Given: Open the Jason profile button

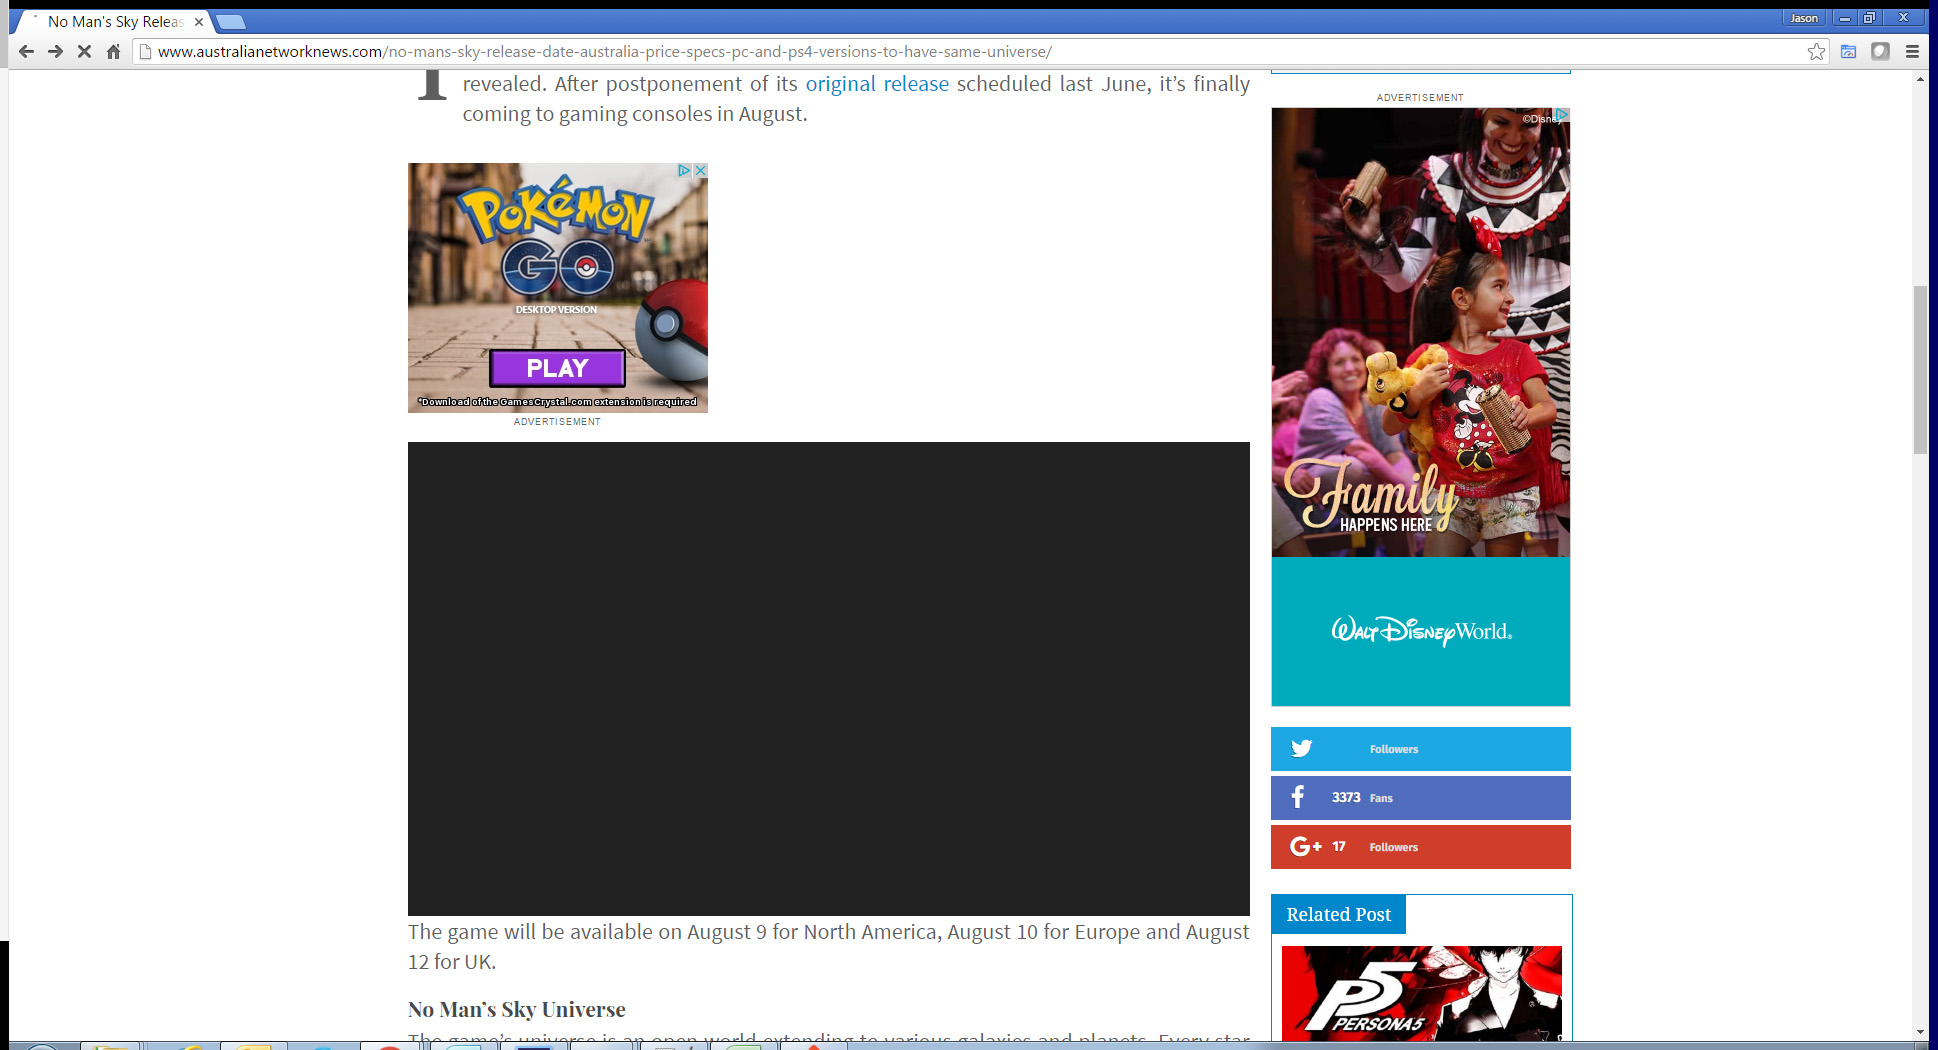Looking at the screenshot, I should click(1803, 18).
